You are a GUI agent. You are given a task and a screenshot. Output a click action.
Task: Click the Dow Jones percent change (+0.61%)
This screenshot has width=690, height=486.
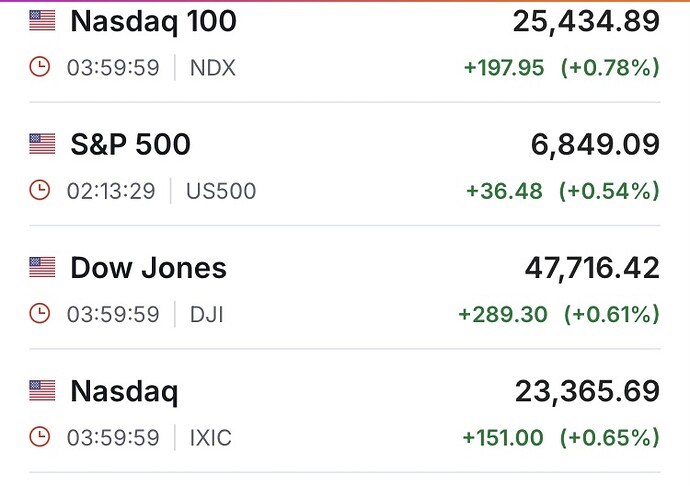pos(612,315)
